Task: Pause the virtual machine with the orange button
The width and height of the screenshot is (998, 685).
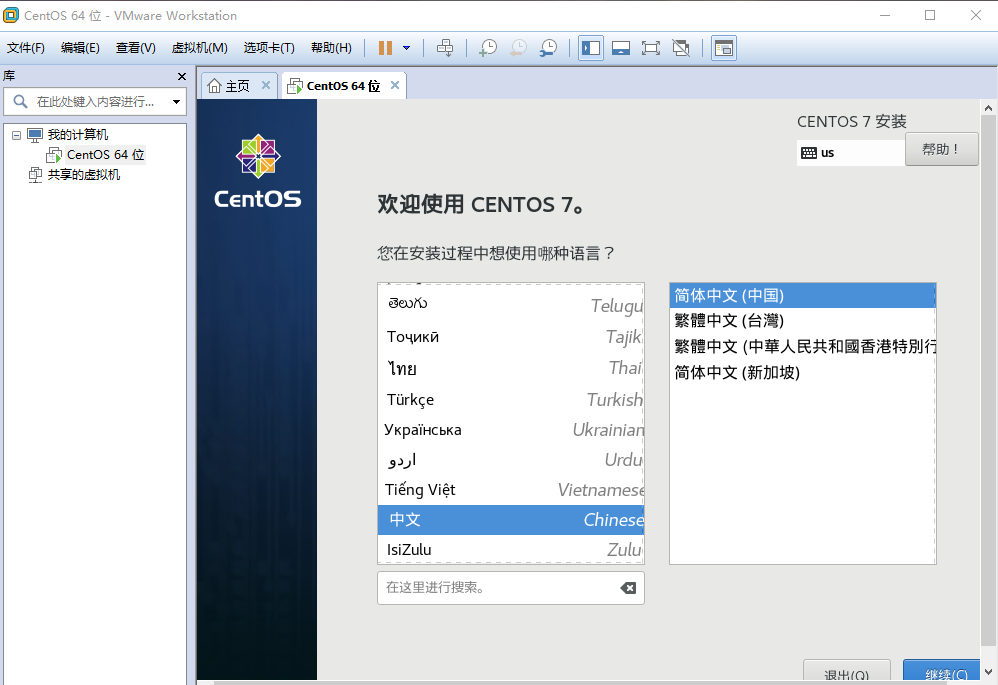Action: (385, 48)
